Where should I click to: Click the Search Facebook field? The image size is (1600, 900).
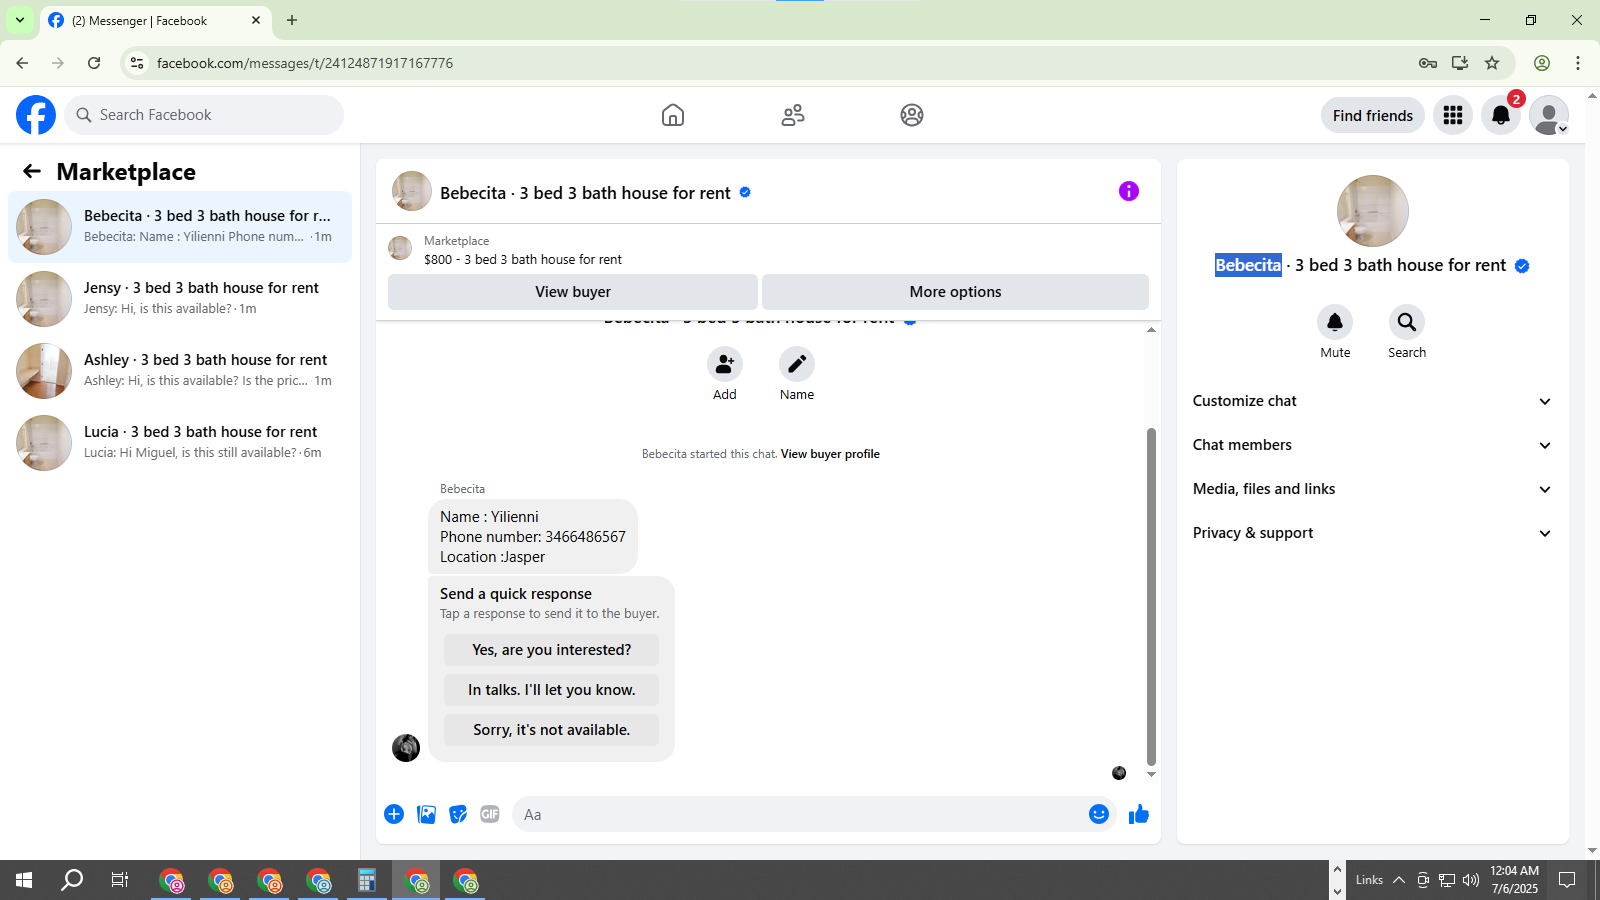[x=204, y=115]
